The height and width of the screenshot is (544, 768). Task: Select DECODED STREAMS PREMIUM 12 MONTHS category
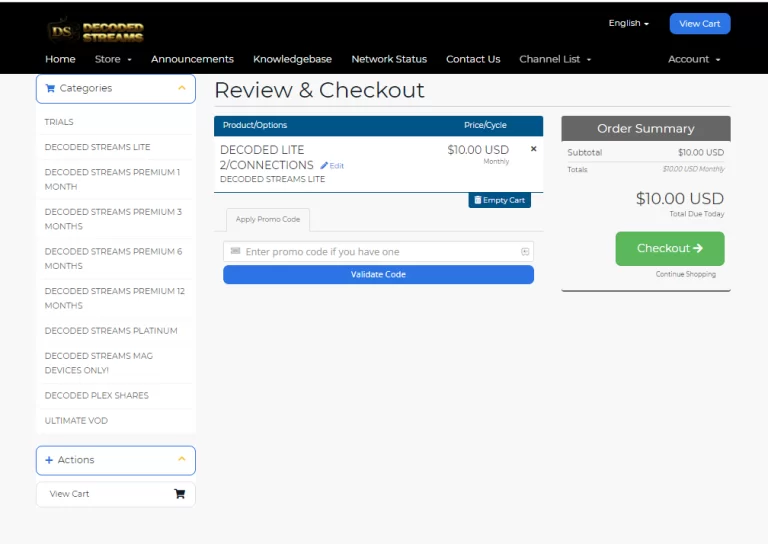point(115,298)
